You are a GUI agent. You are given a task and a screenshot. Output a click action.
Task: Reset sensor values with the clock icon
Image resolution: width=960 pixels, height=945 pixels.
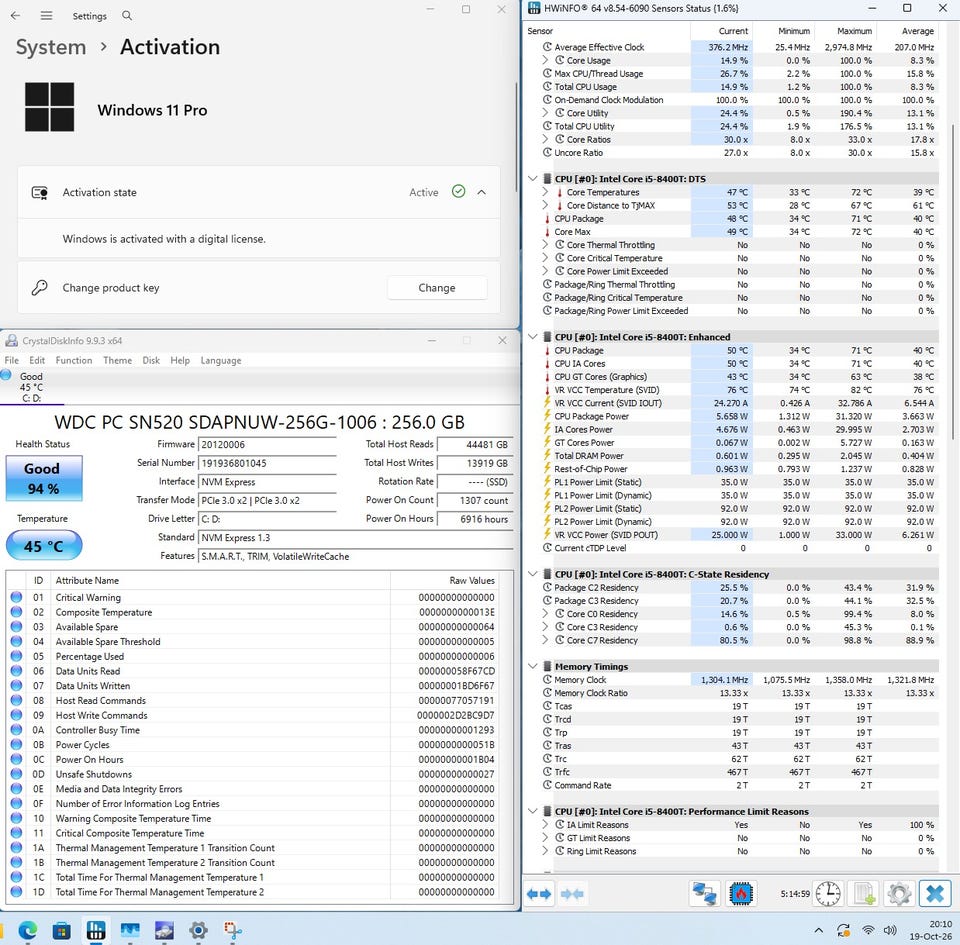point(828,894)
